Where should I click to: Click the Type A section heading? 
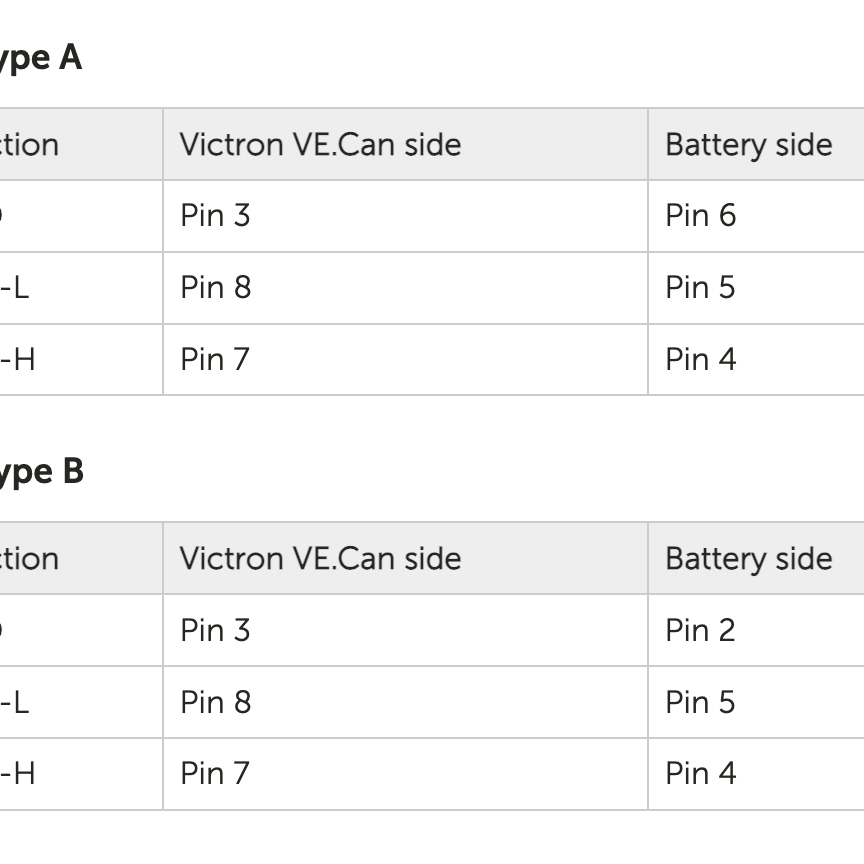(x=40, y=58)
